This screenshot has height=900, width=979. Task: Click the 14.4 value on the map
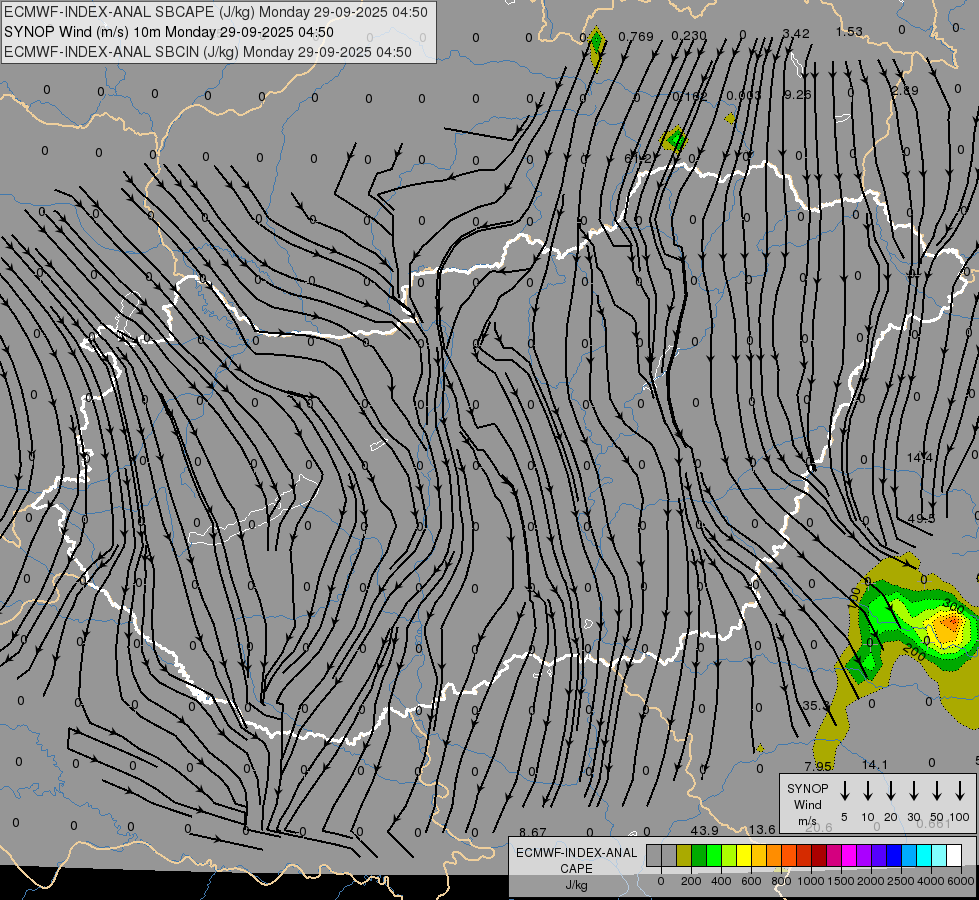920,458
